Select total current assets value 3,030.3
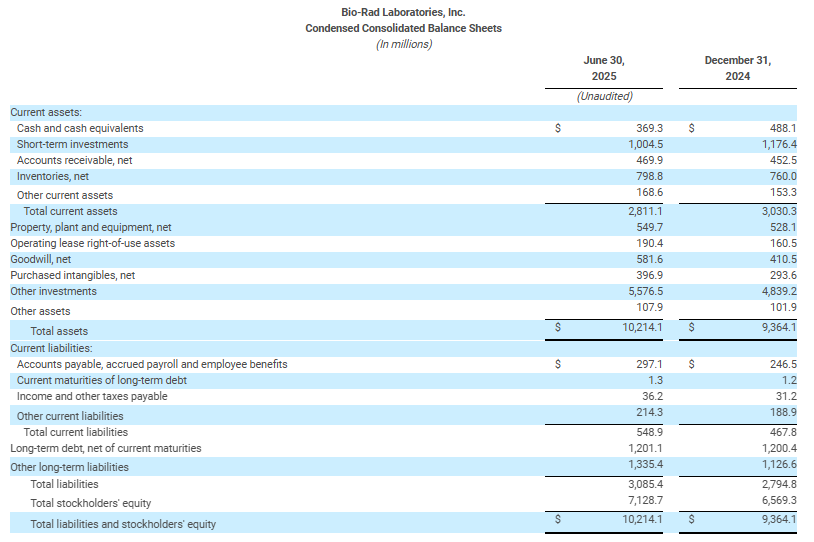The height and width of the screenshot is (542, 814). click(779, 211)
